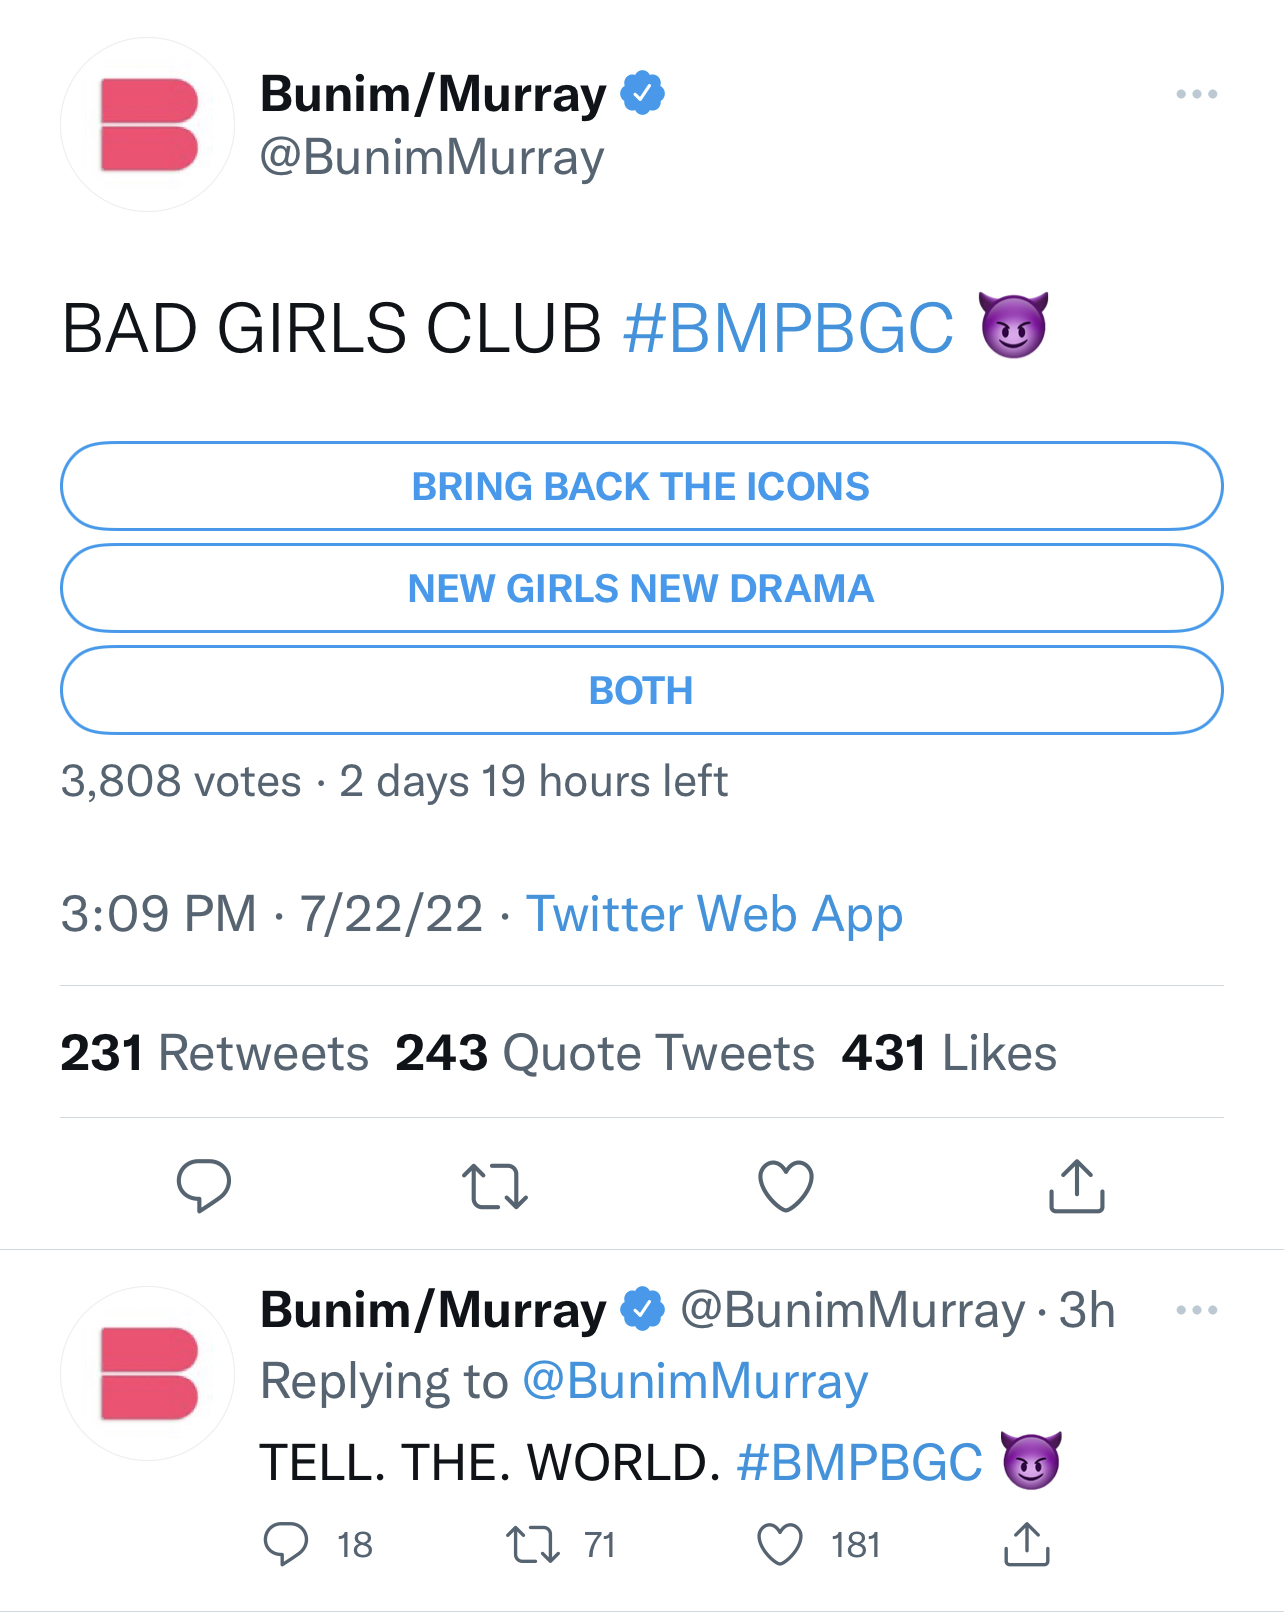Share the TELL. THE. WORLD. reply tweet
The image size is (1284, 1617).
pos(1027,1544)
